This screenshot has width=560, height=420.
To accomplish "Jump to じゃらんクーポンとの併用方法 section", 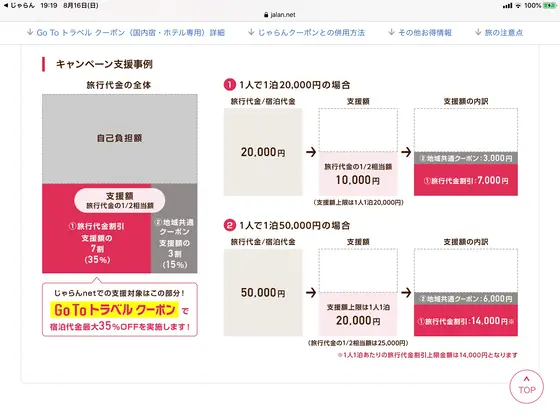I will pyautogui.click(x=306, y=32).
